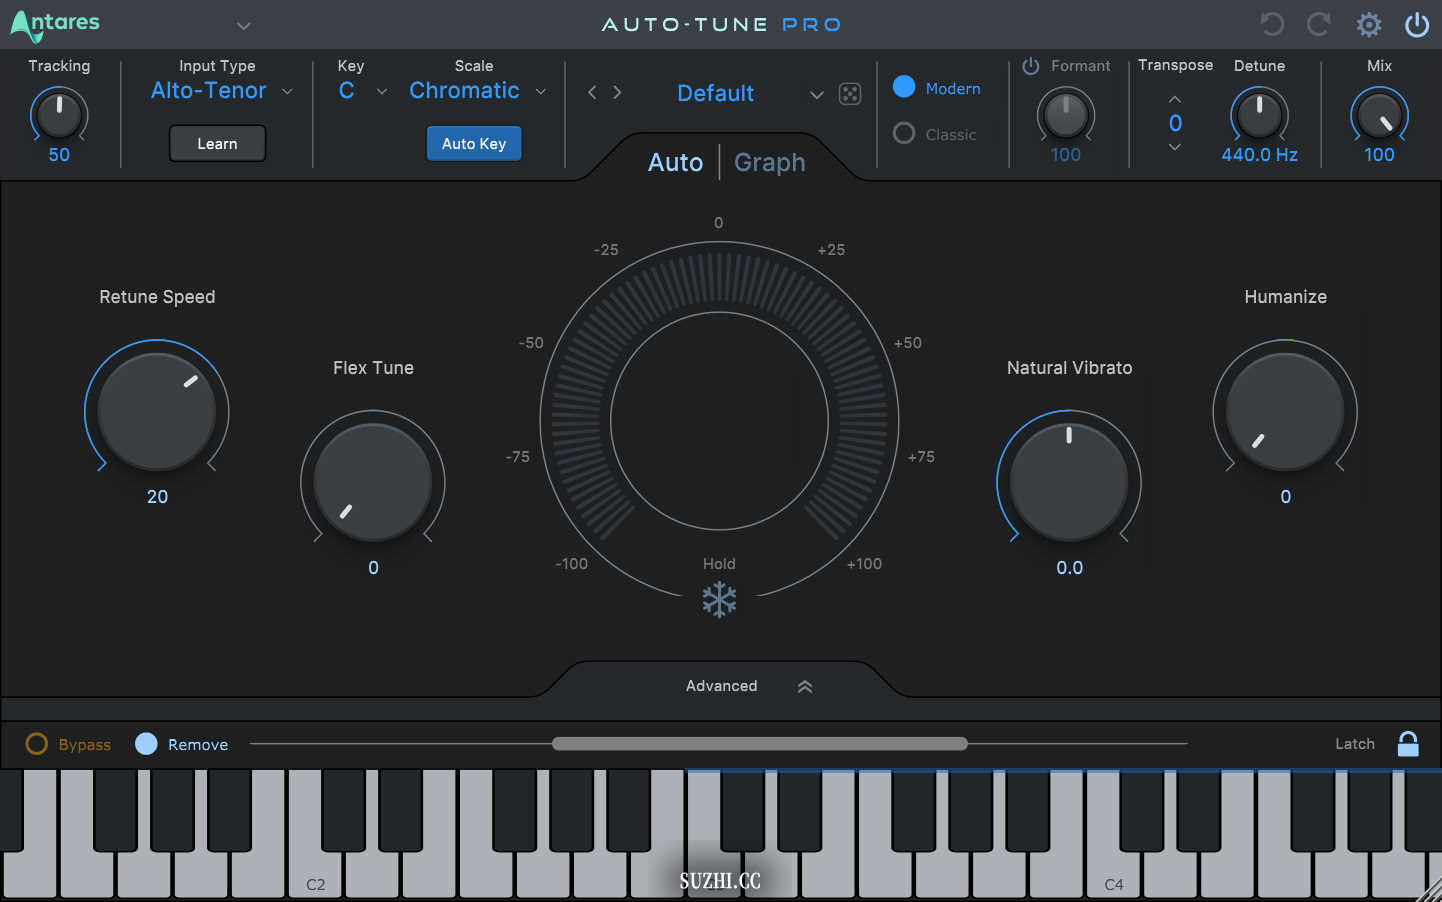Open the Key C dropdown
The width and height of the screenshot is (1442, 902).
pyautogui.click(x=362, y=91)
